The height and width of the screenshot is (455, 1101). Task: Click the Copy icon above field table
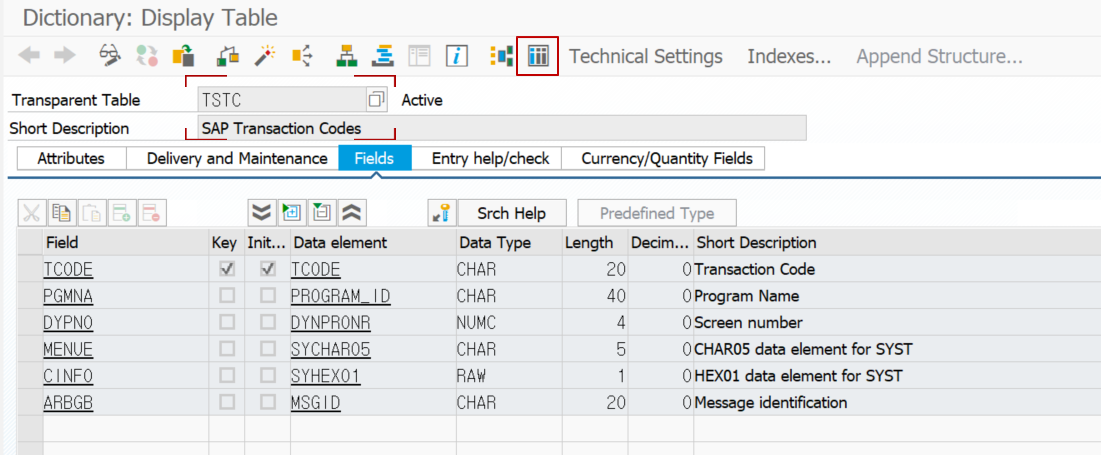61,213
